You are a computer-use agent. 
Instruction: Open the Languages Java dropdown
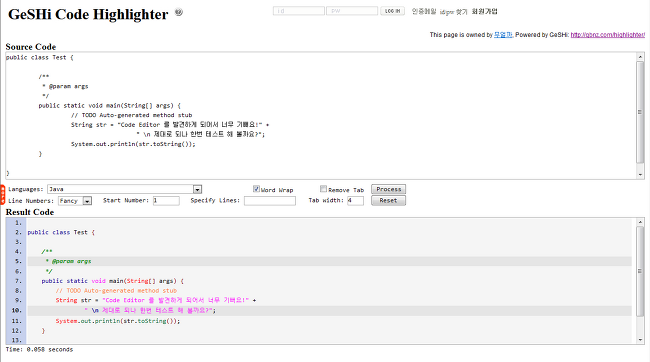(124, 189)
